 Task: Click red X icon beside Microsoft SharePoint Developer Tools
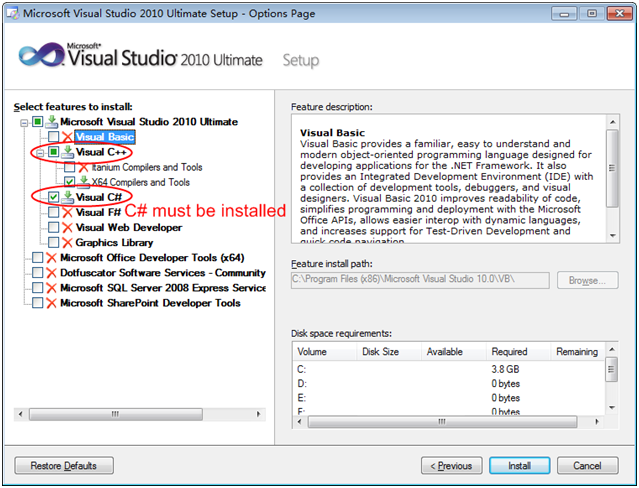(51, 303)
